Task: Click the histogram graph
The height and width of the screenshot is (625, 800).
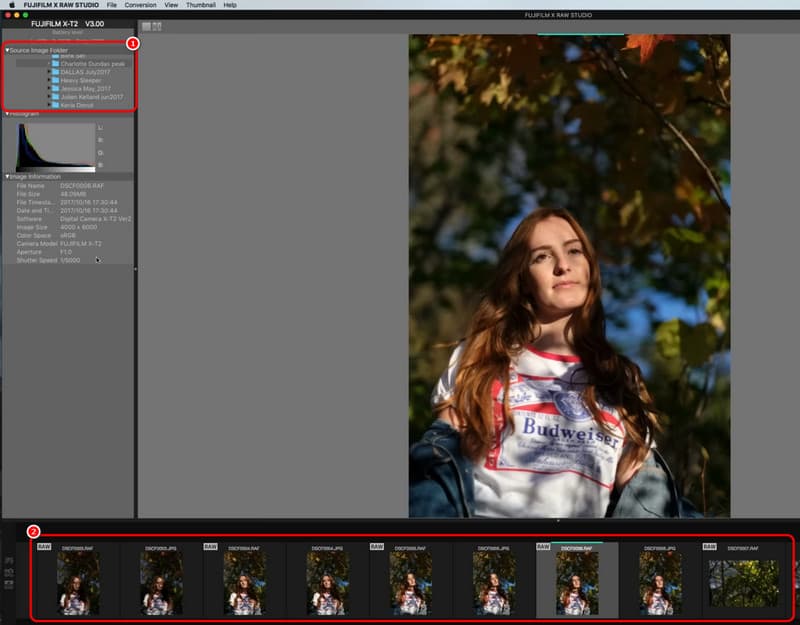Action: [56, 147]
